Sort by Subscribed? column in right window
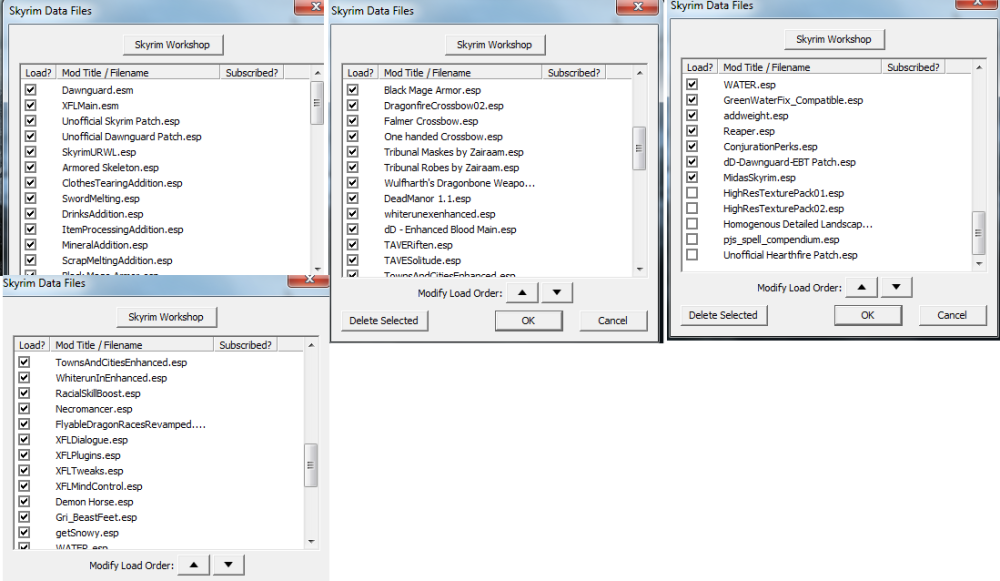The height and width of the screenshot is (581, 1000). (x=913, y=67)
